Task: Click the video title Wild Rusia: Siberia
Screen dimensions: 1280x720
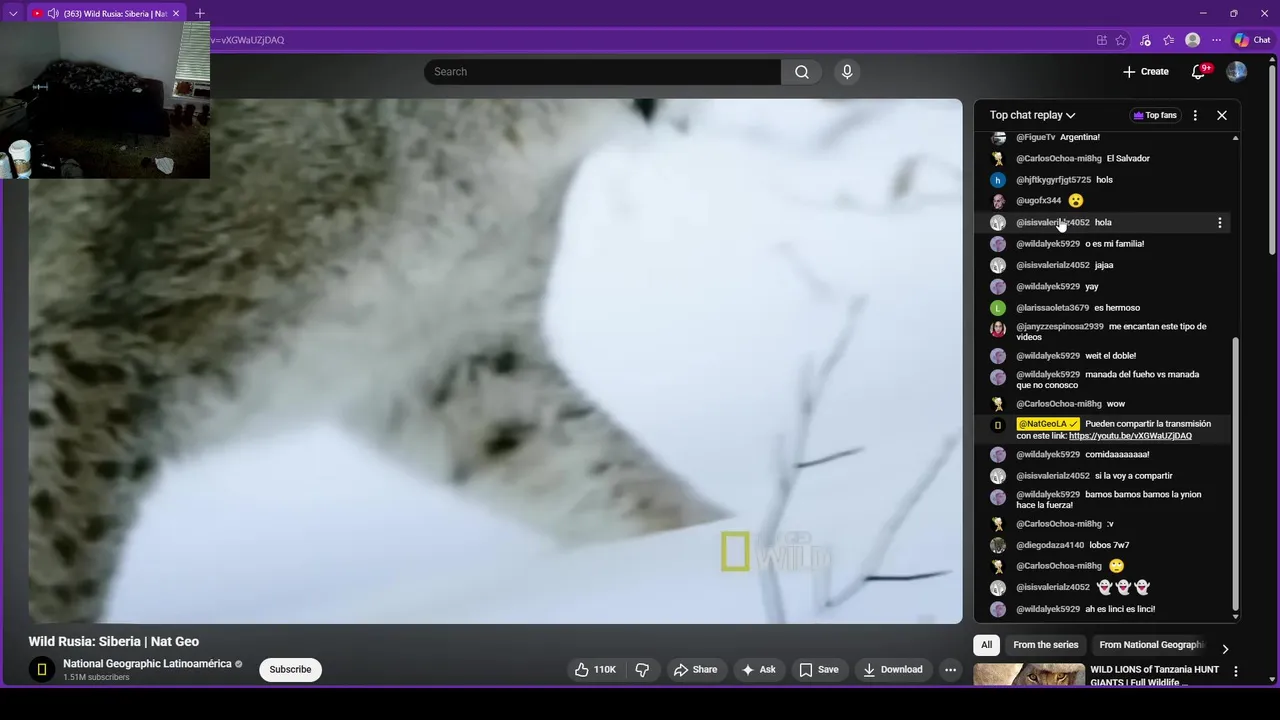Action: [114, 642]
